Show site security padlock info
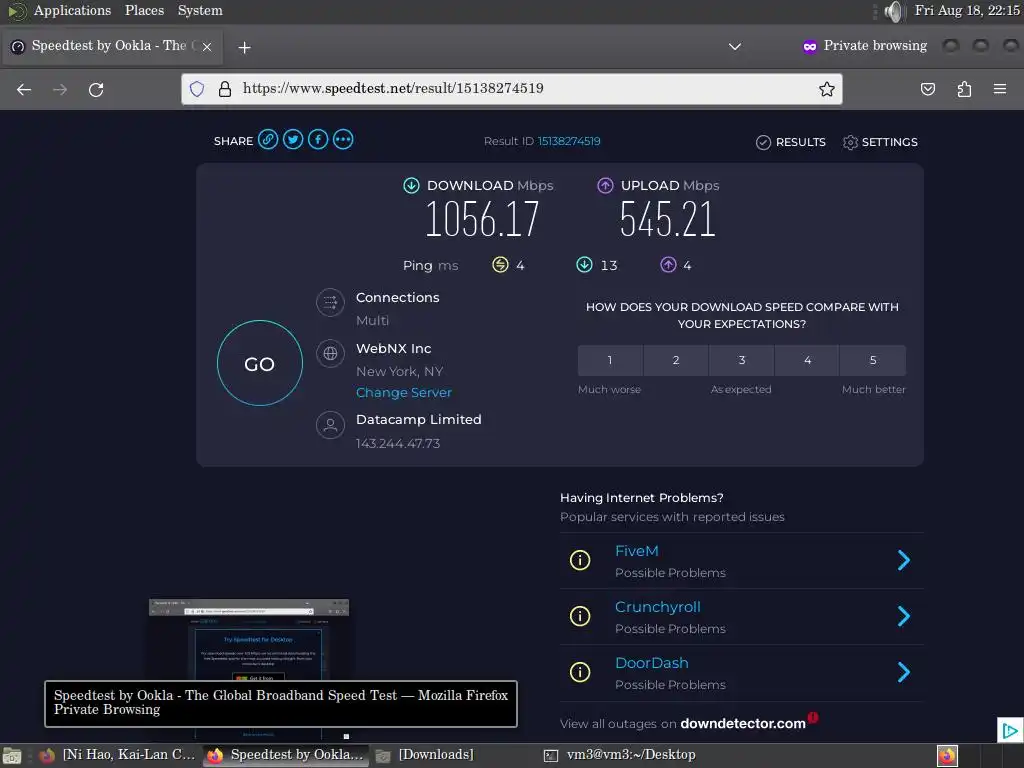The image size is (1024, 768). [x=225, y=89]
